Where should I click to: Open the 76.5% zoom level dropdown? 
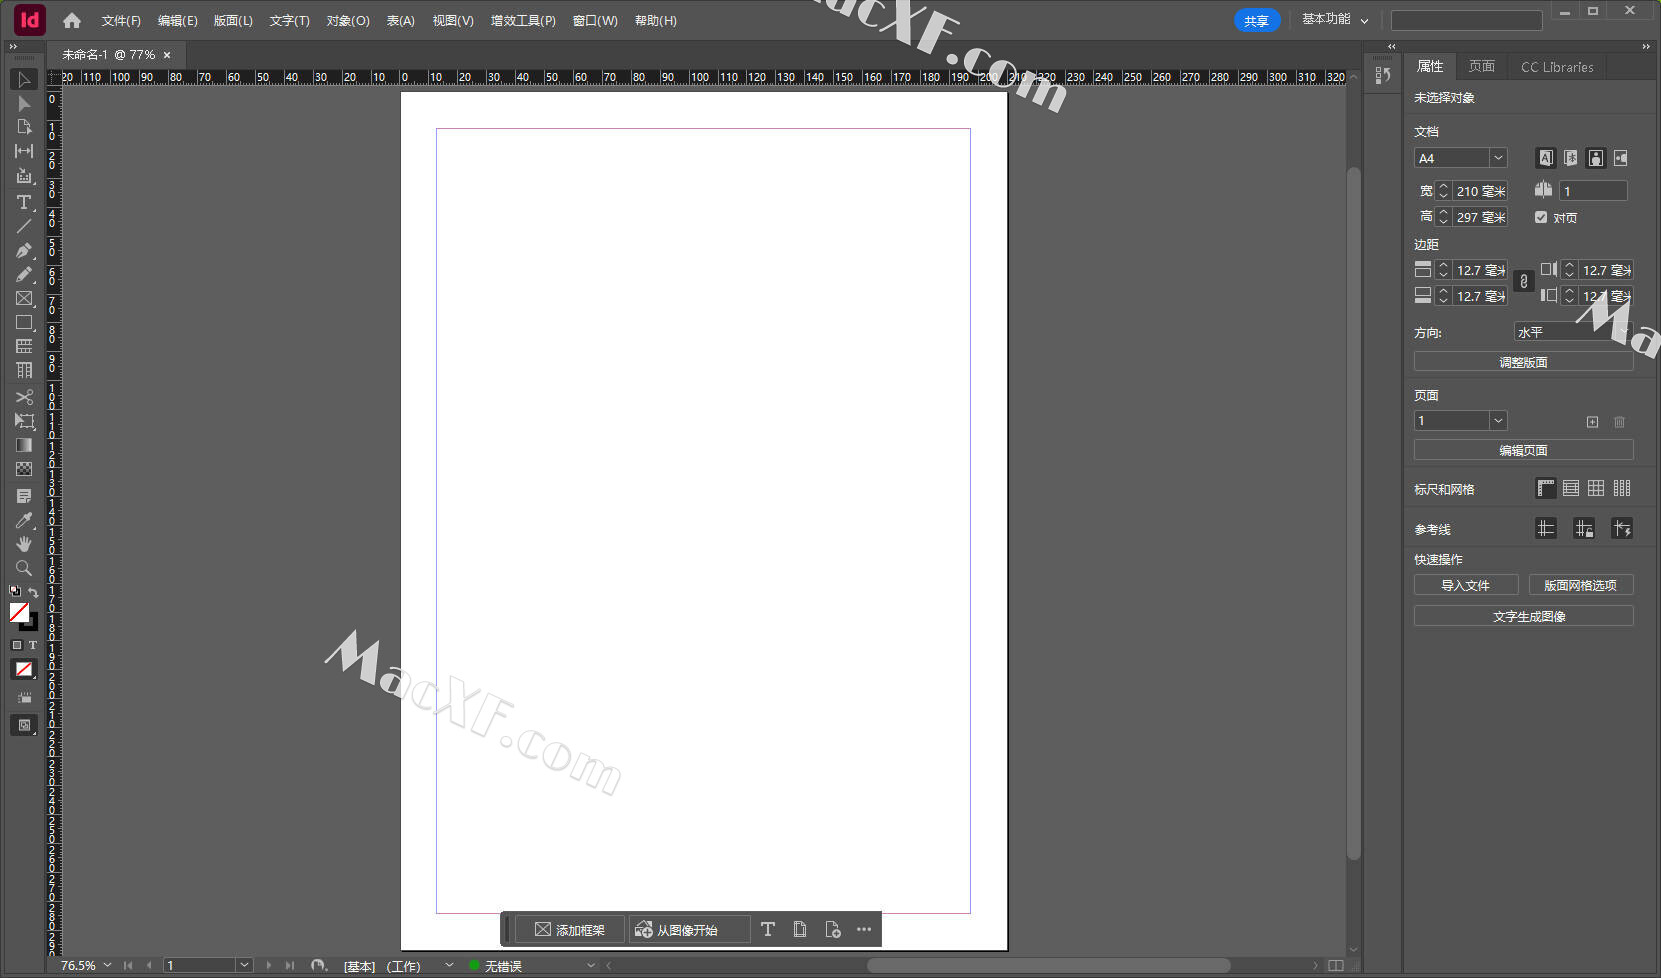107,965
